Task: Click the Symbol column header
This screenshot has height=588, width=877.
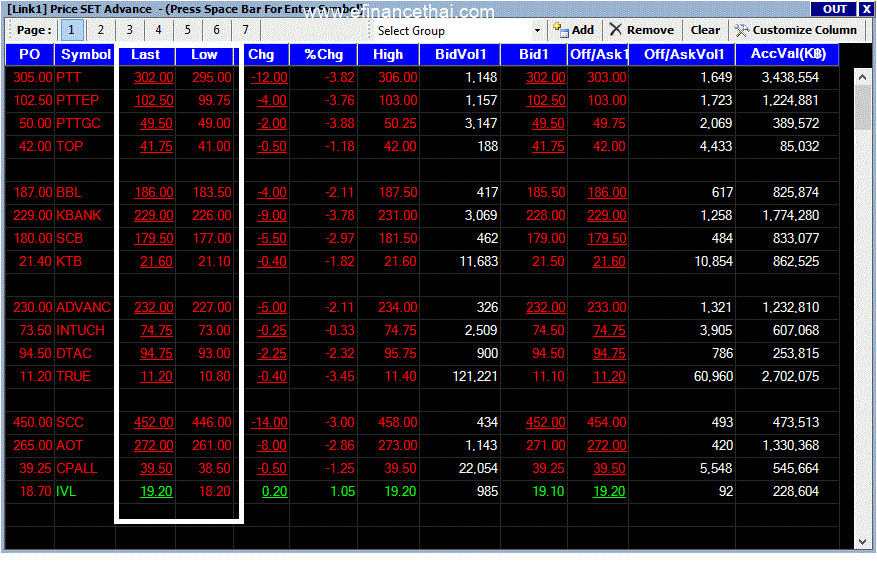Action: coord(86,54)
